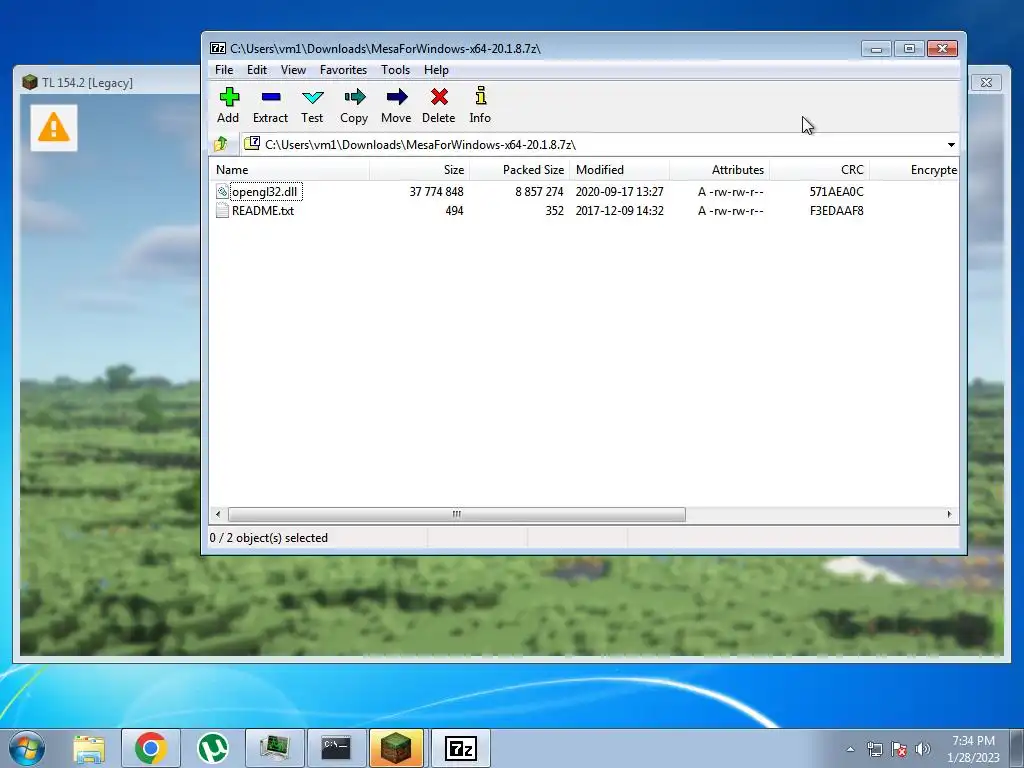Open the Help menu

pos(436,70)
